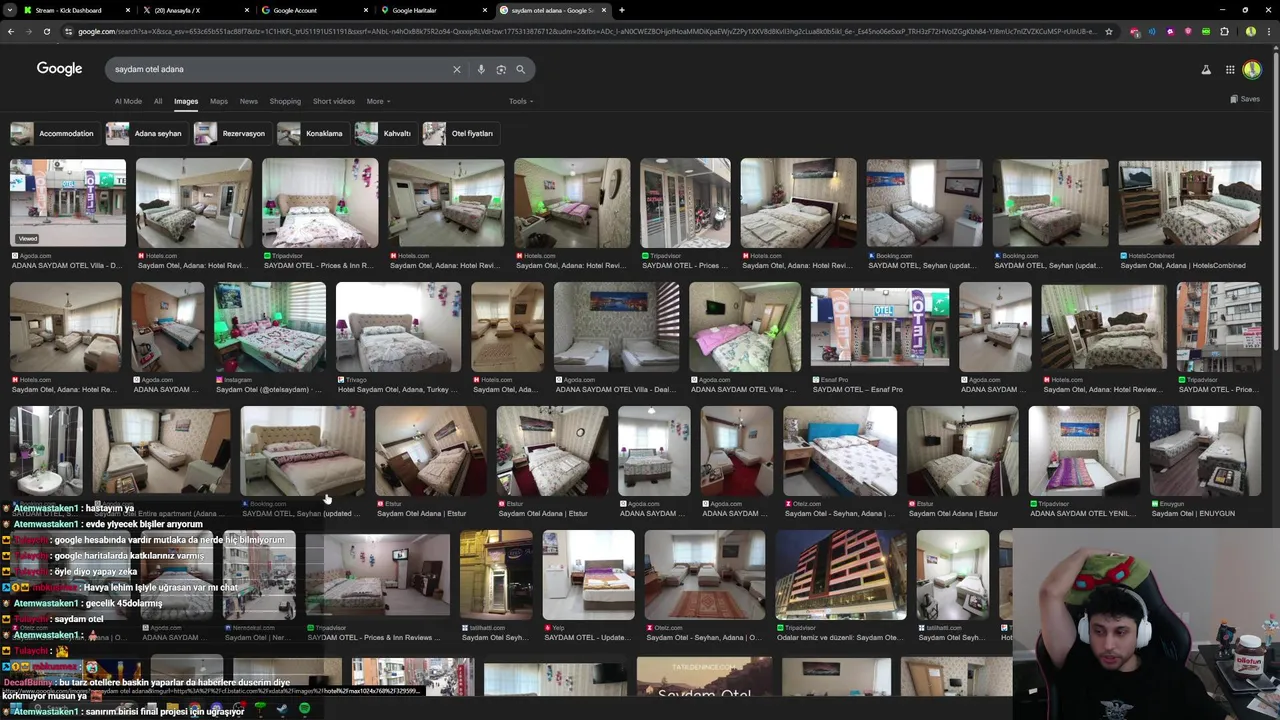Open Chrome three-dot menu
The image size is (1280, 720).
1269,32
